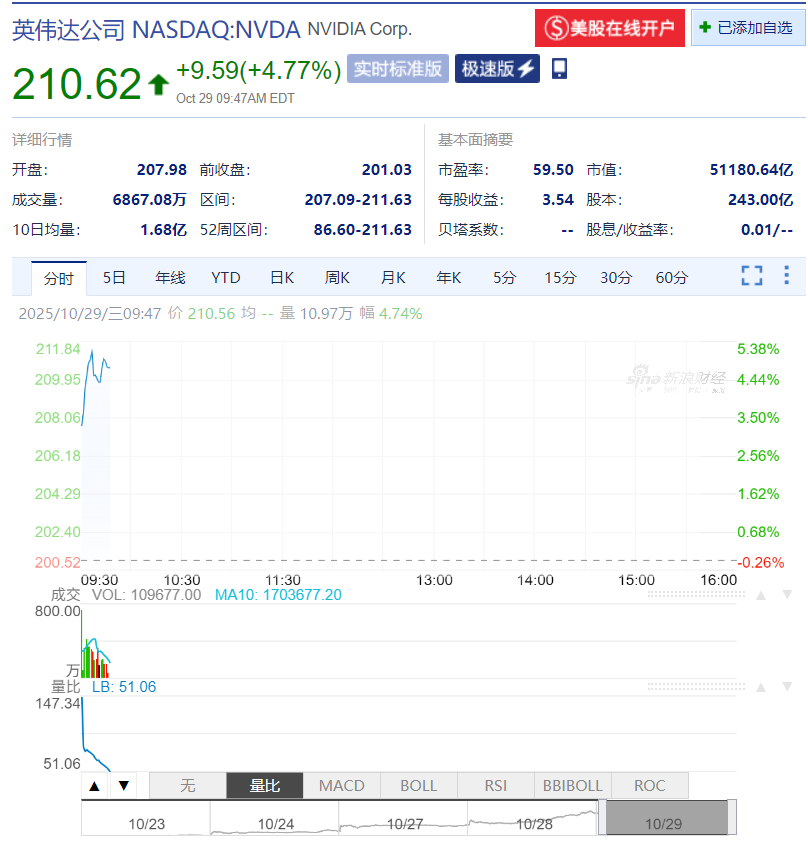Image resolution: width=808 pixels, height=850 pixels.
Task: Click 10/27 on date range strip
Action: (x=405, y=824)
